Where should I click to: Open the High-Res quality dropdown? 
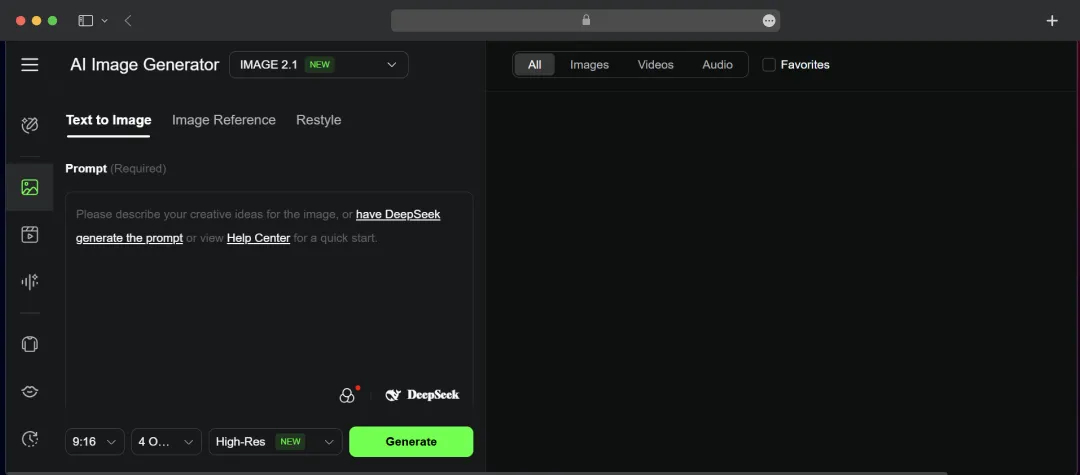[x=276, y=442]
